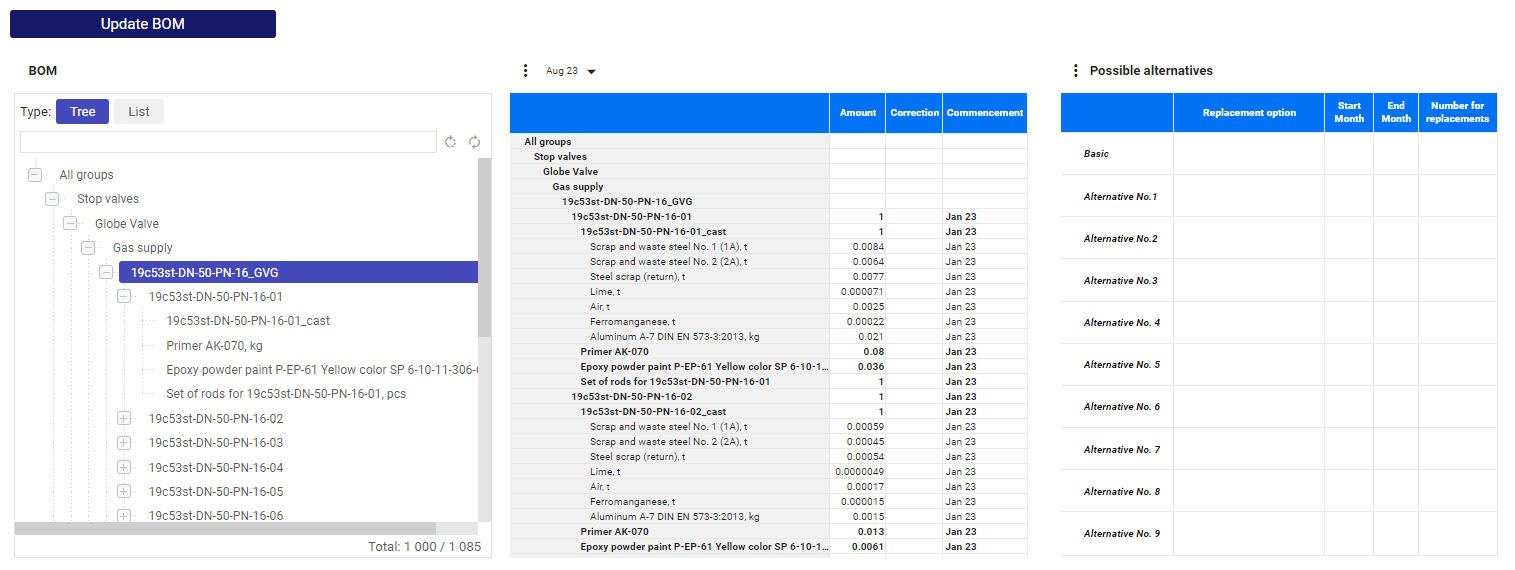Select 19c53st-DN-50-PN-16_GVG in the BOM tree
Image resolution: width=1515 pixels, height=570 pixels.
298,272
